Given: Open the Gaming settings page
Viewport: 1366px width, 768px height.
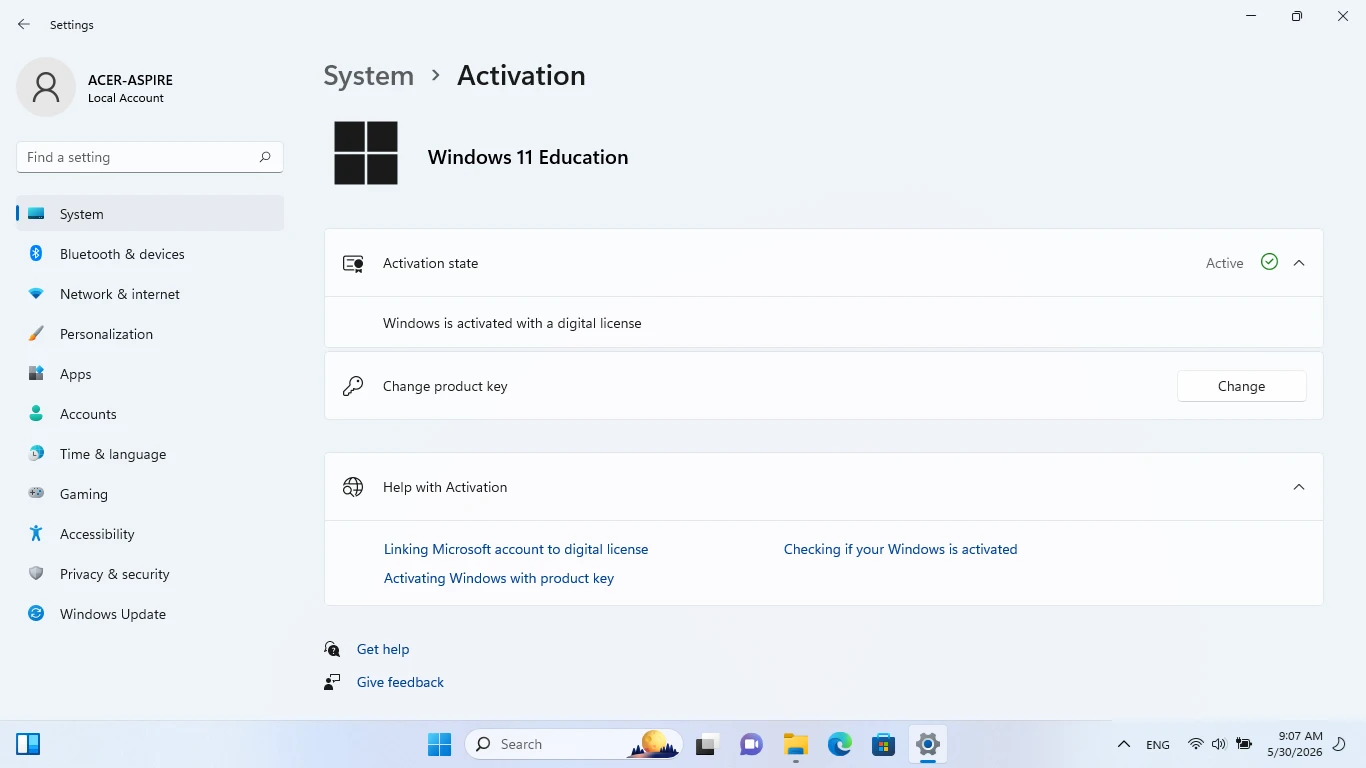Looking at the screenshot, I should pos(150,494).
